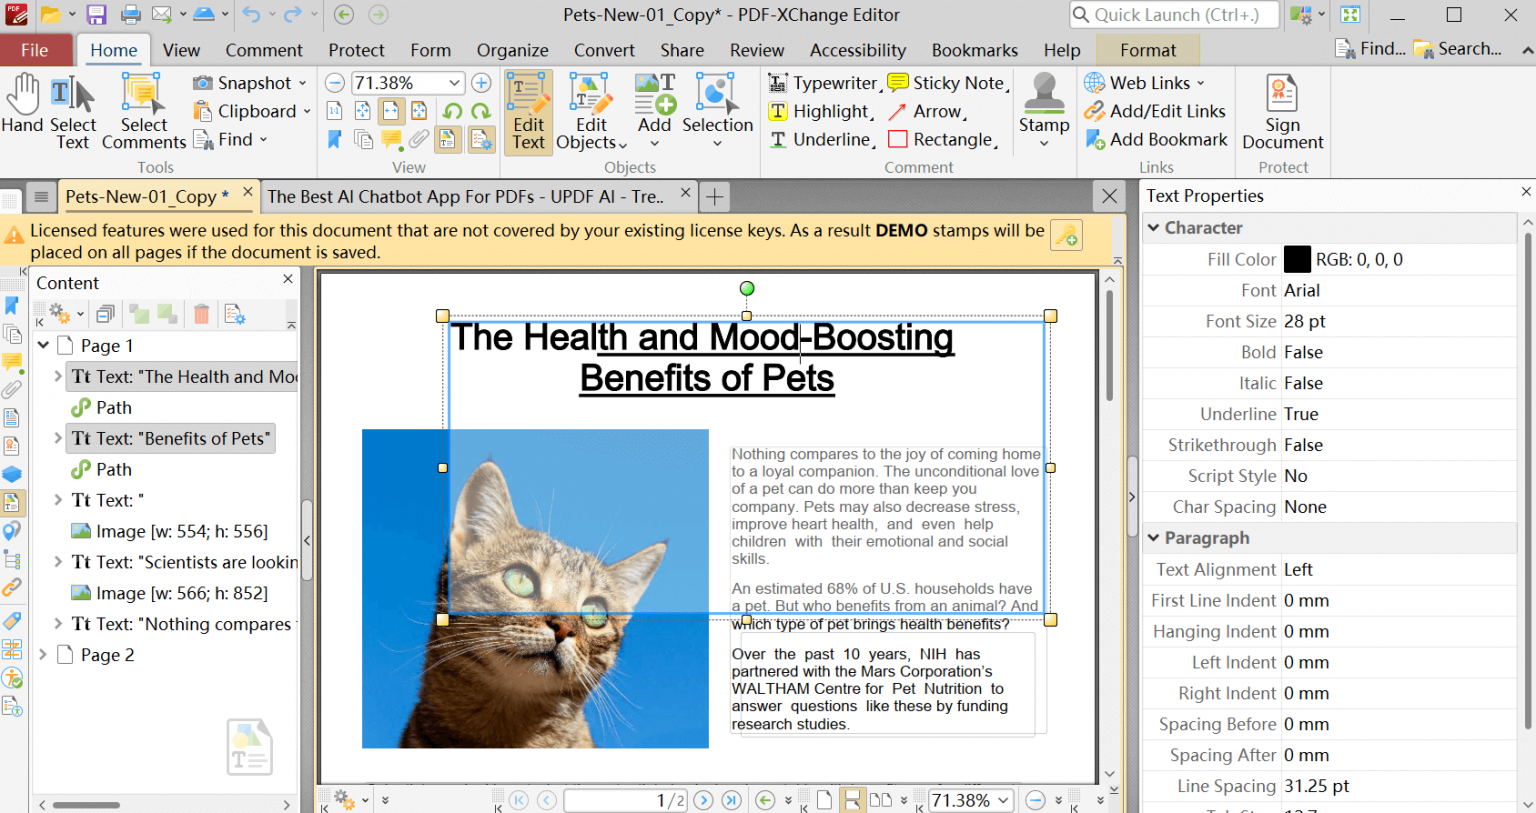
Task: Select the Rectangle comment tool
Action: click(941, 139)
